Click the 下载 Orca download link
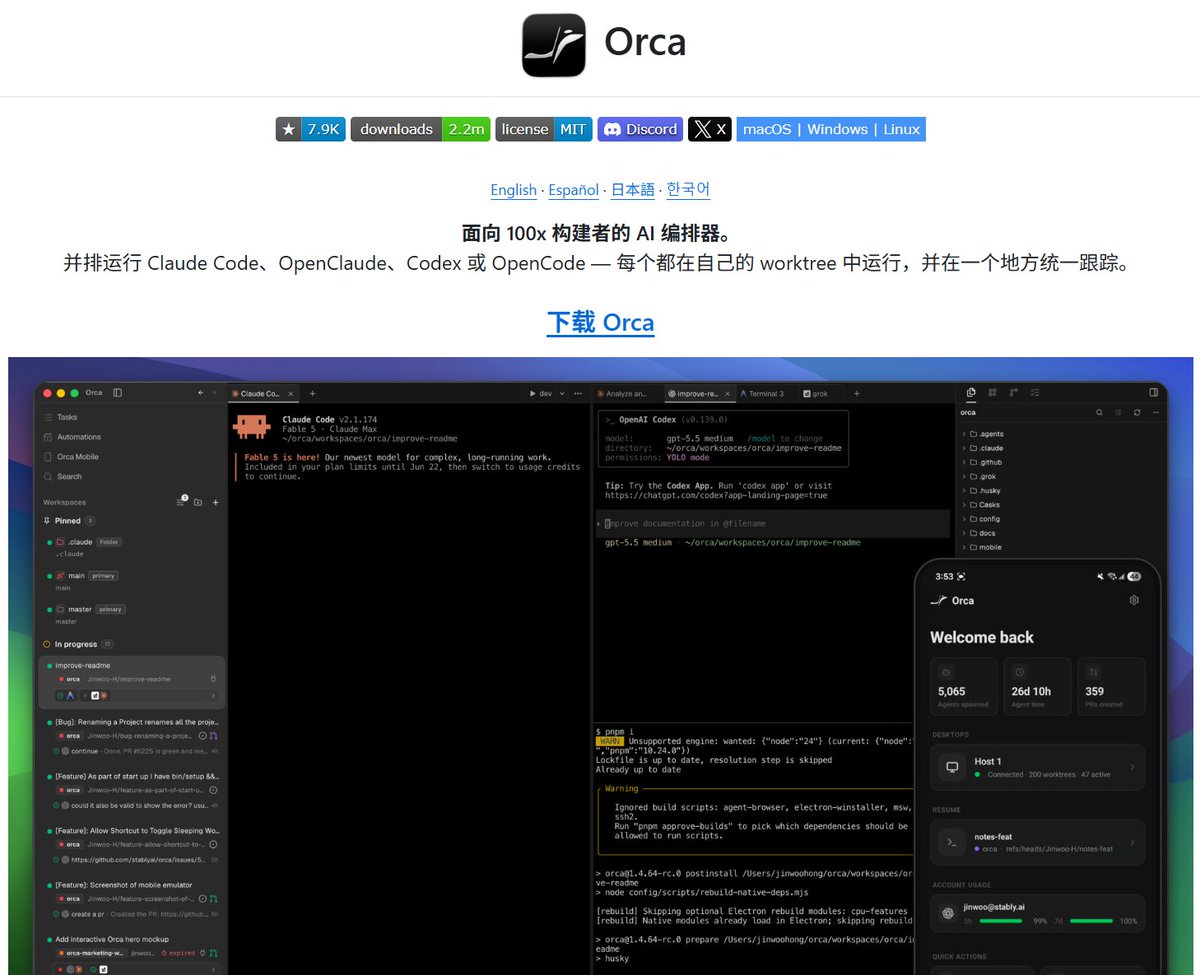This screenshot has width=1200, height=975. click(600, 323)
